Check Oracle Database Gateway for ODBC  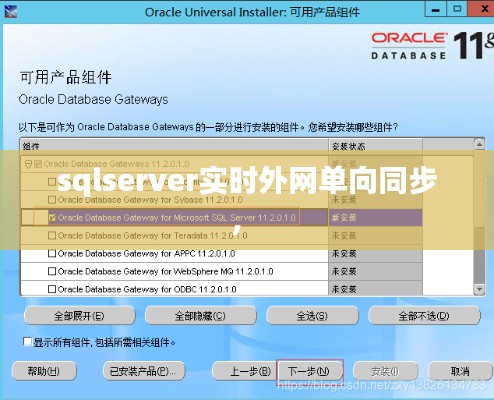(52, 289)
